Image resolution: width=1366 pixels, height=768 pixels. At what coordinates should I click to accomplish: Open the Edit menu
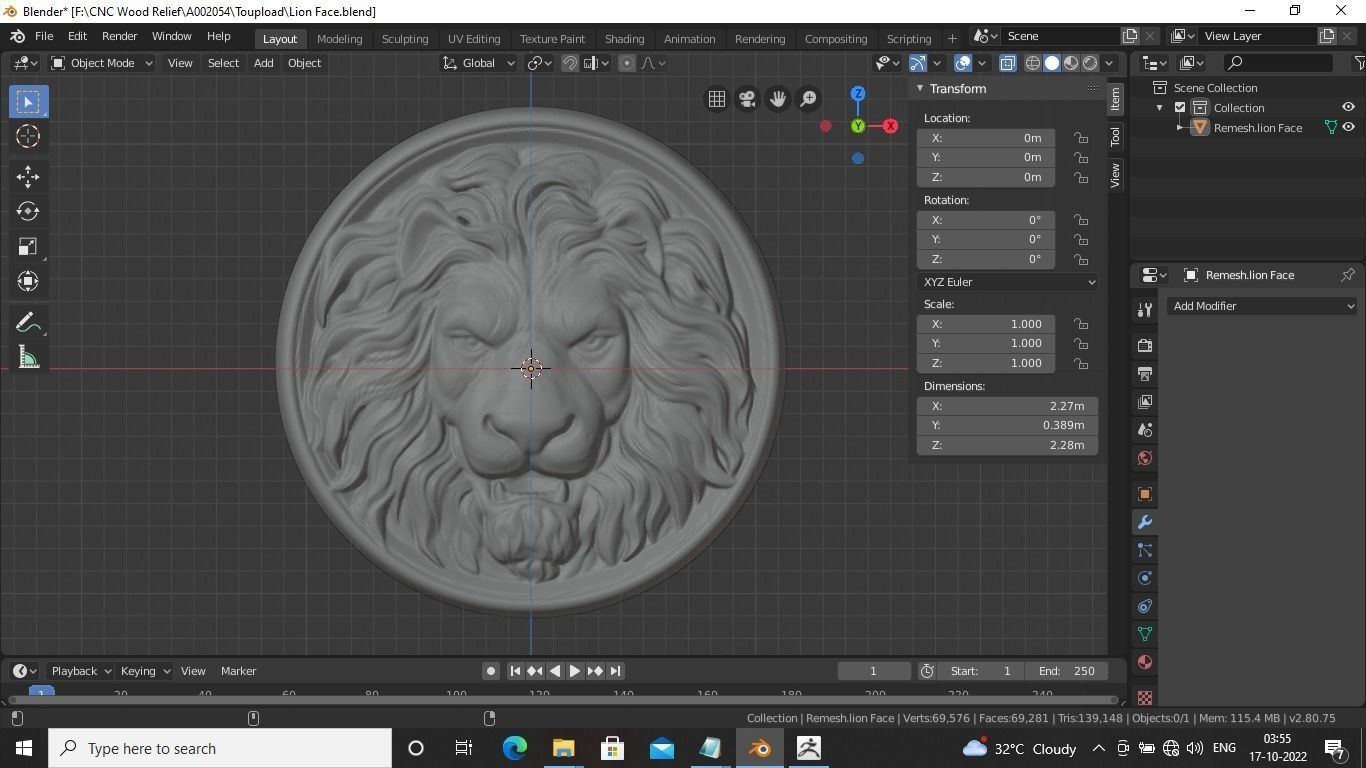pos(76,36)
